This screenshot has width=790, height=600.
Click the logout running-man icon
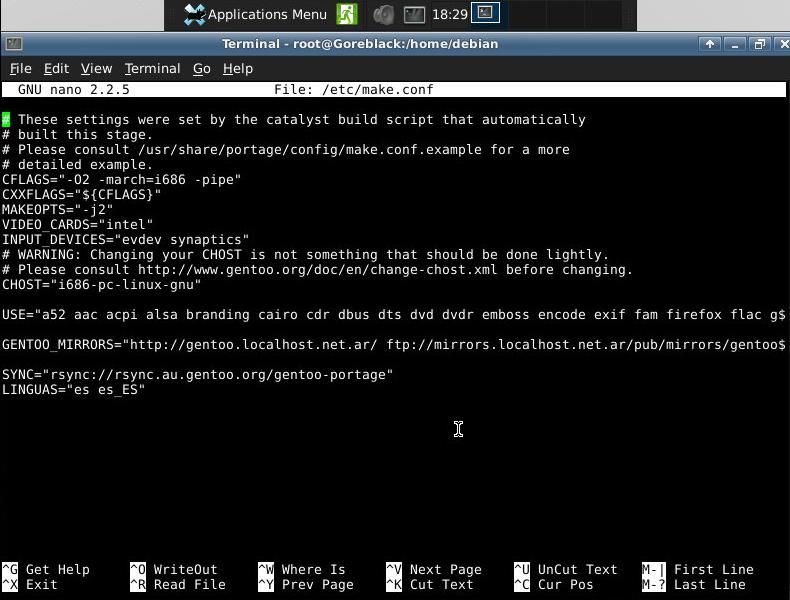point(347,14)
